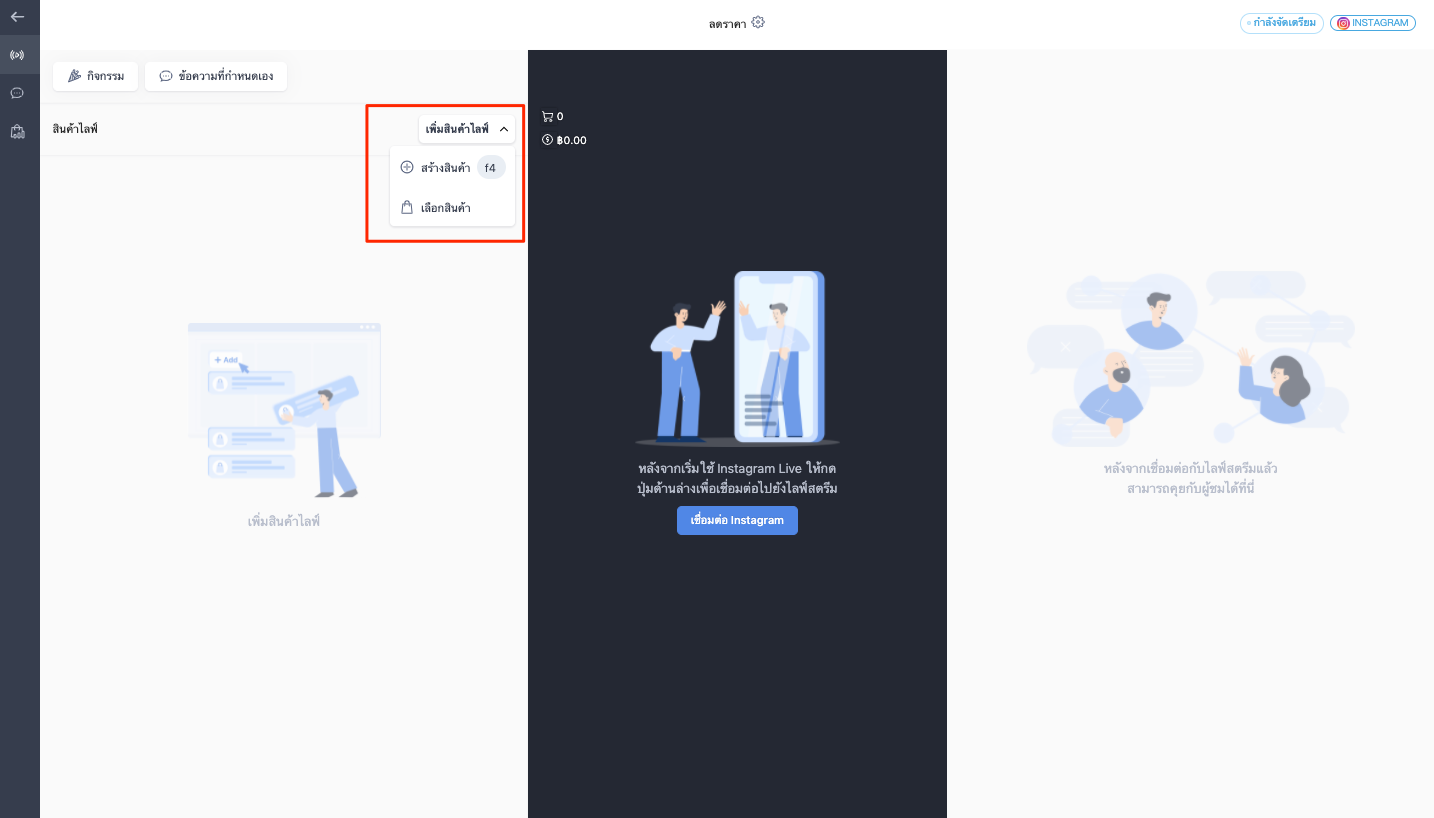
Task: Click the กิจกรรม button
Action: pos(95,76)
